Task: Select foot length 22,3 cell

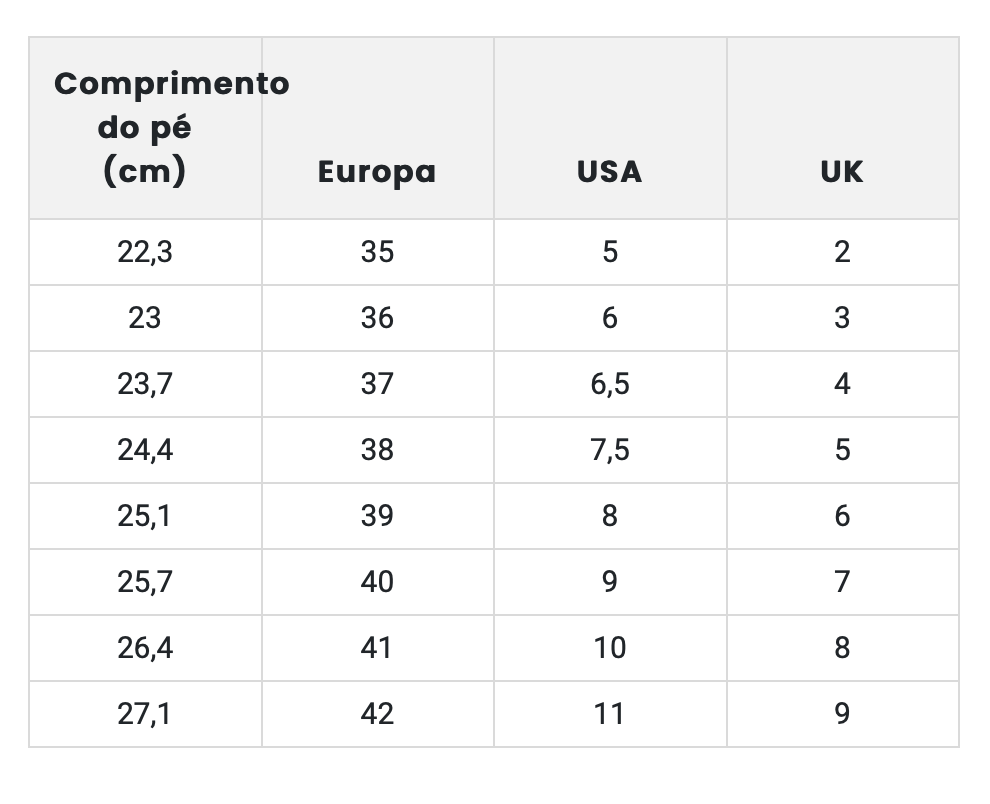Action: coord(145,252)
